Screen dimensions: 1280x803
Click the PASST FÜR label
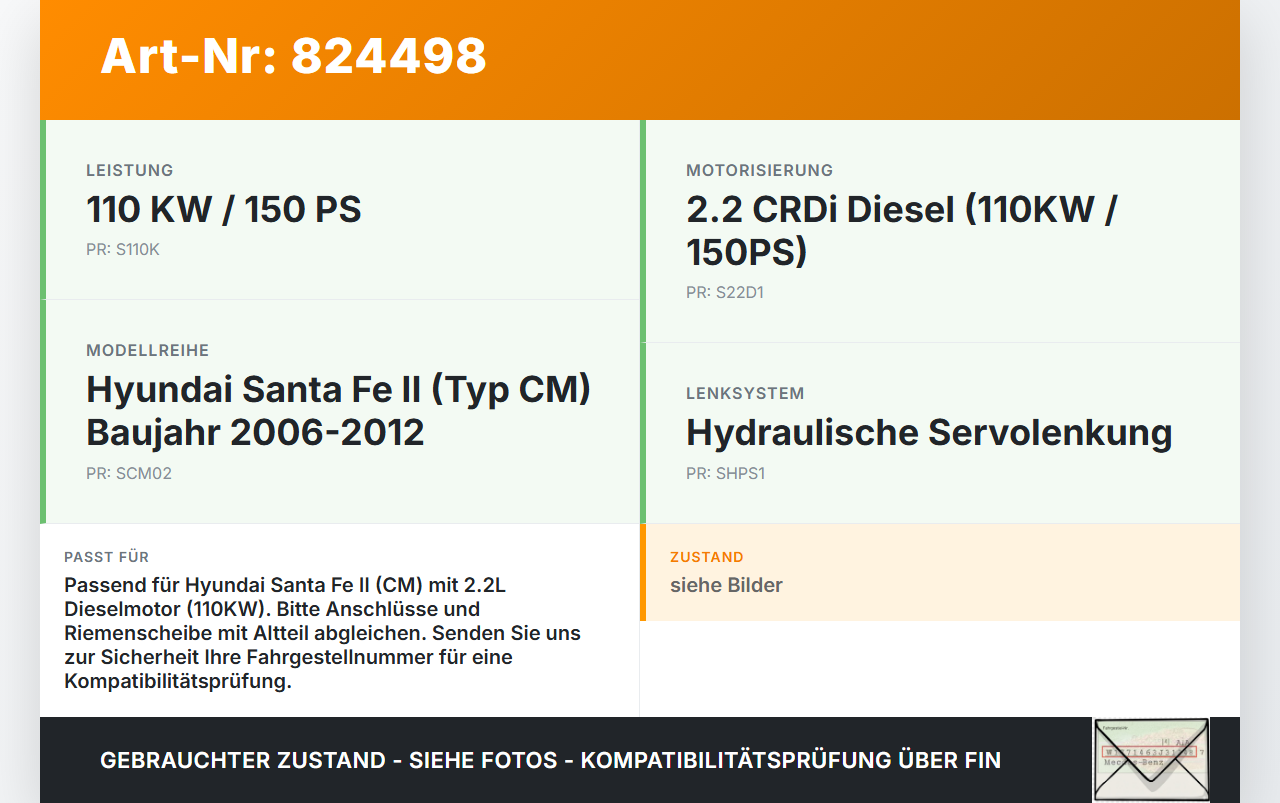point(107,557)
